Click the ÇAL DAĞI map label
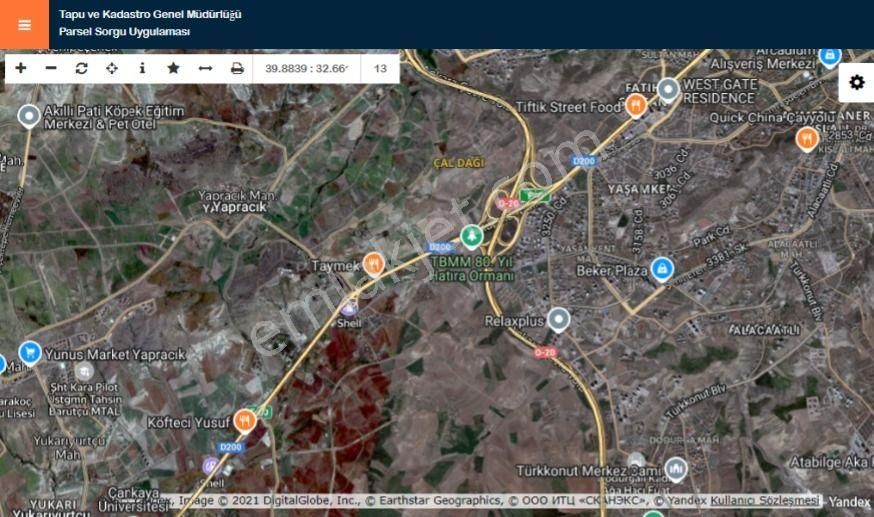The width and height of the screenshot is (874, 517). pos(459,163)
